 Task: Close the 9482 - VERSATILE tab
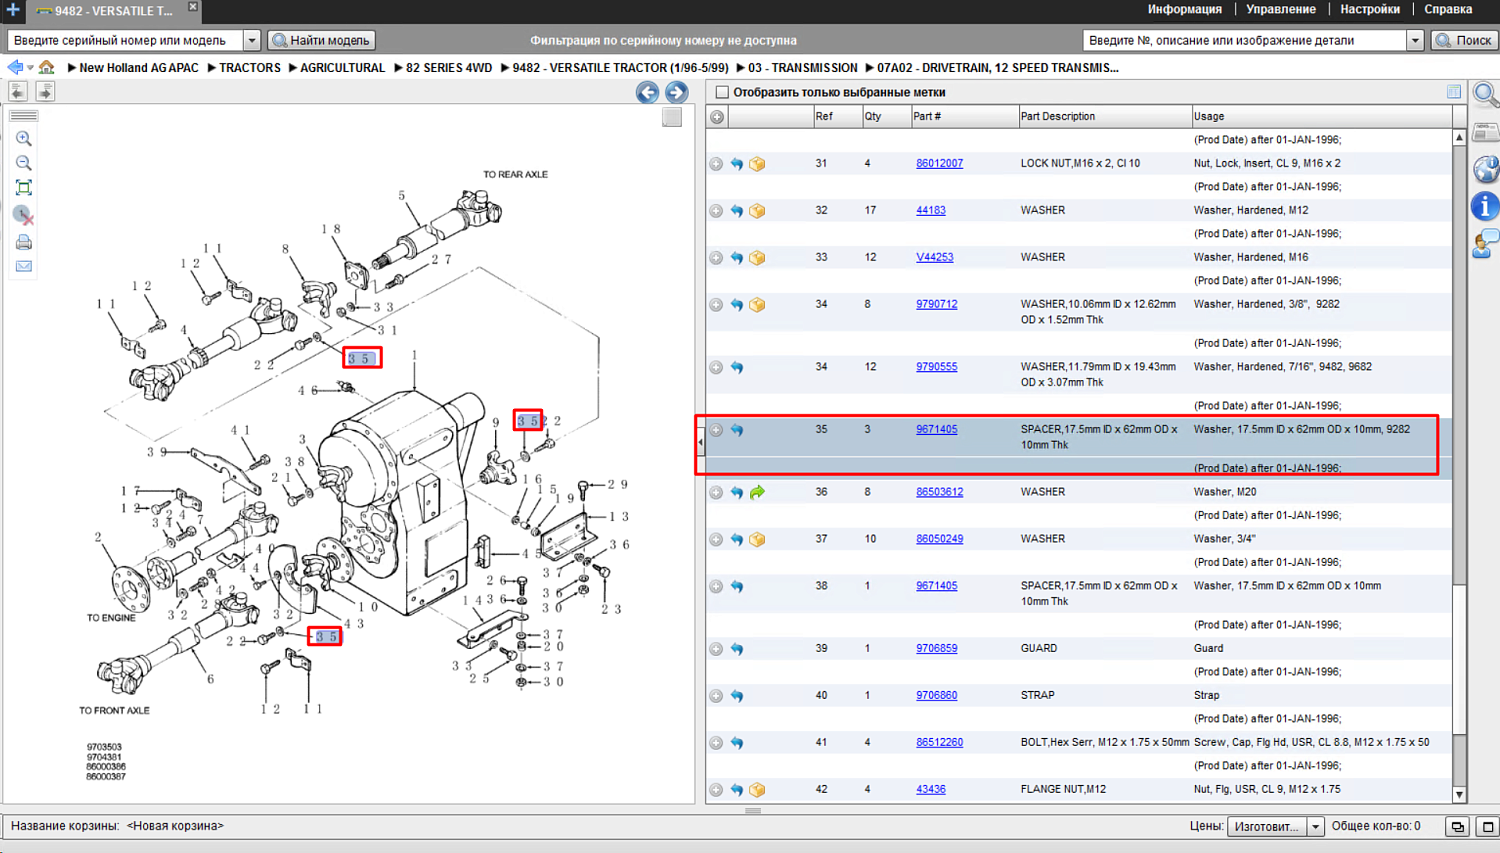point(193,7)
